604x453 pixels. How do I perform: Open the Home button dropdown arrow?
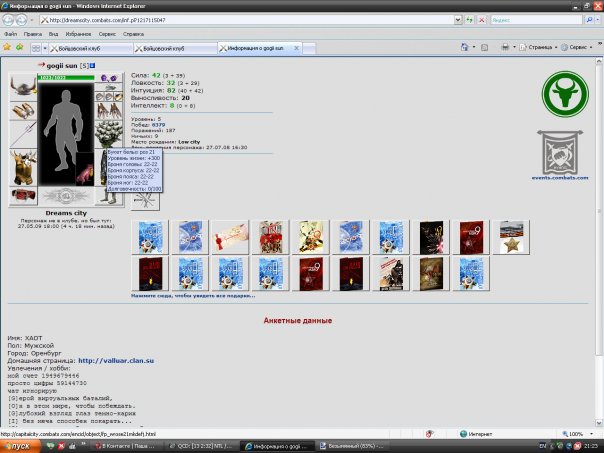474,47
